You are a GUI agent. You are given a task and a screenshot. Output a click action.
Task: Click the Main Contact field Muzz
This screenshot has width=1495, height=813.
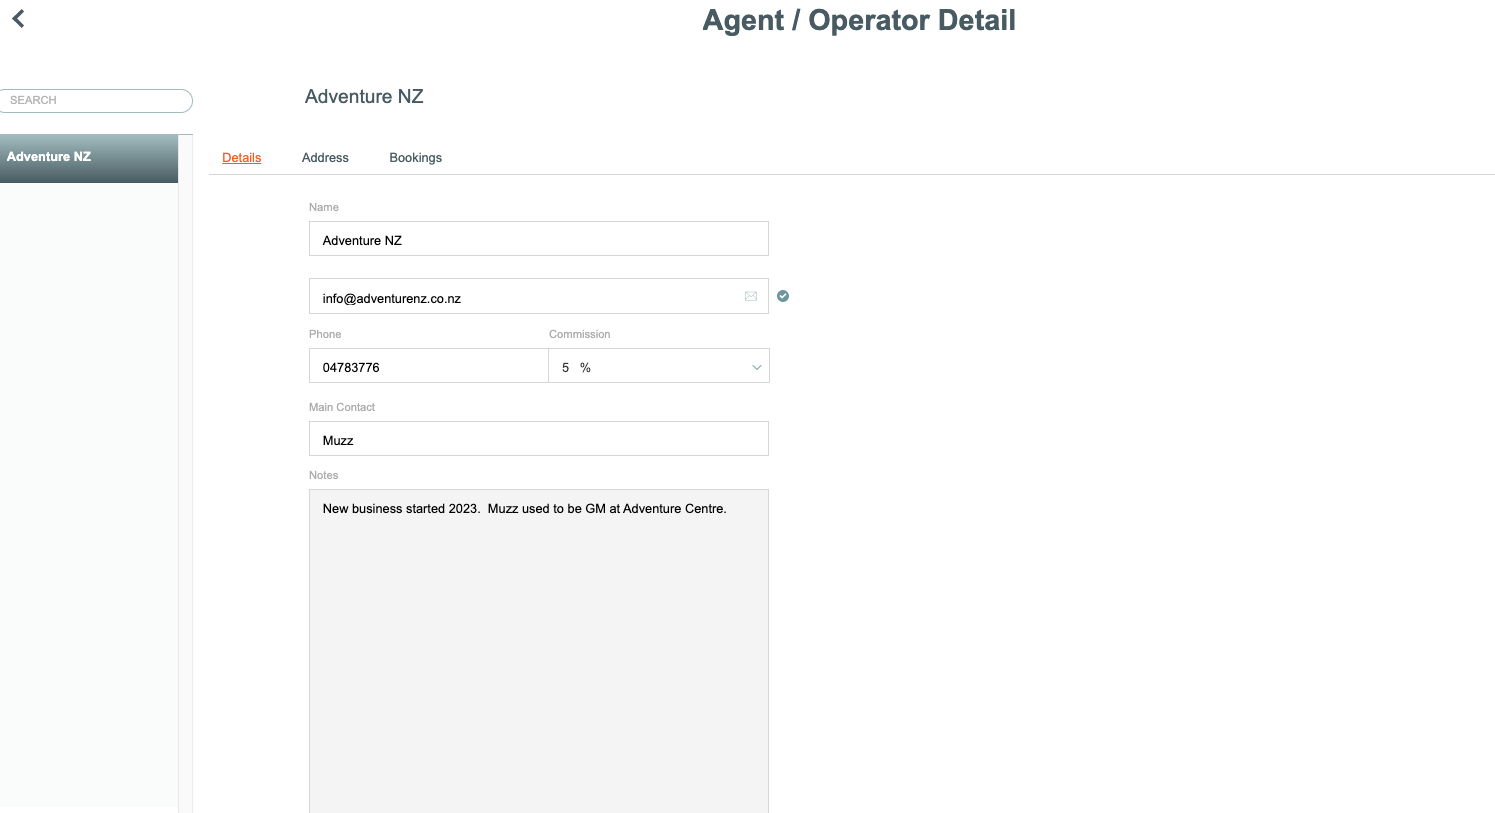(539, 439)
